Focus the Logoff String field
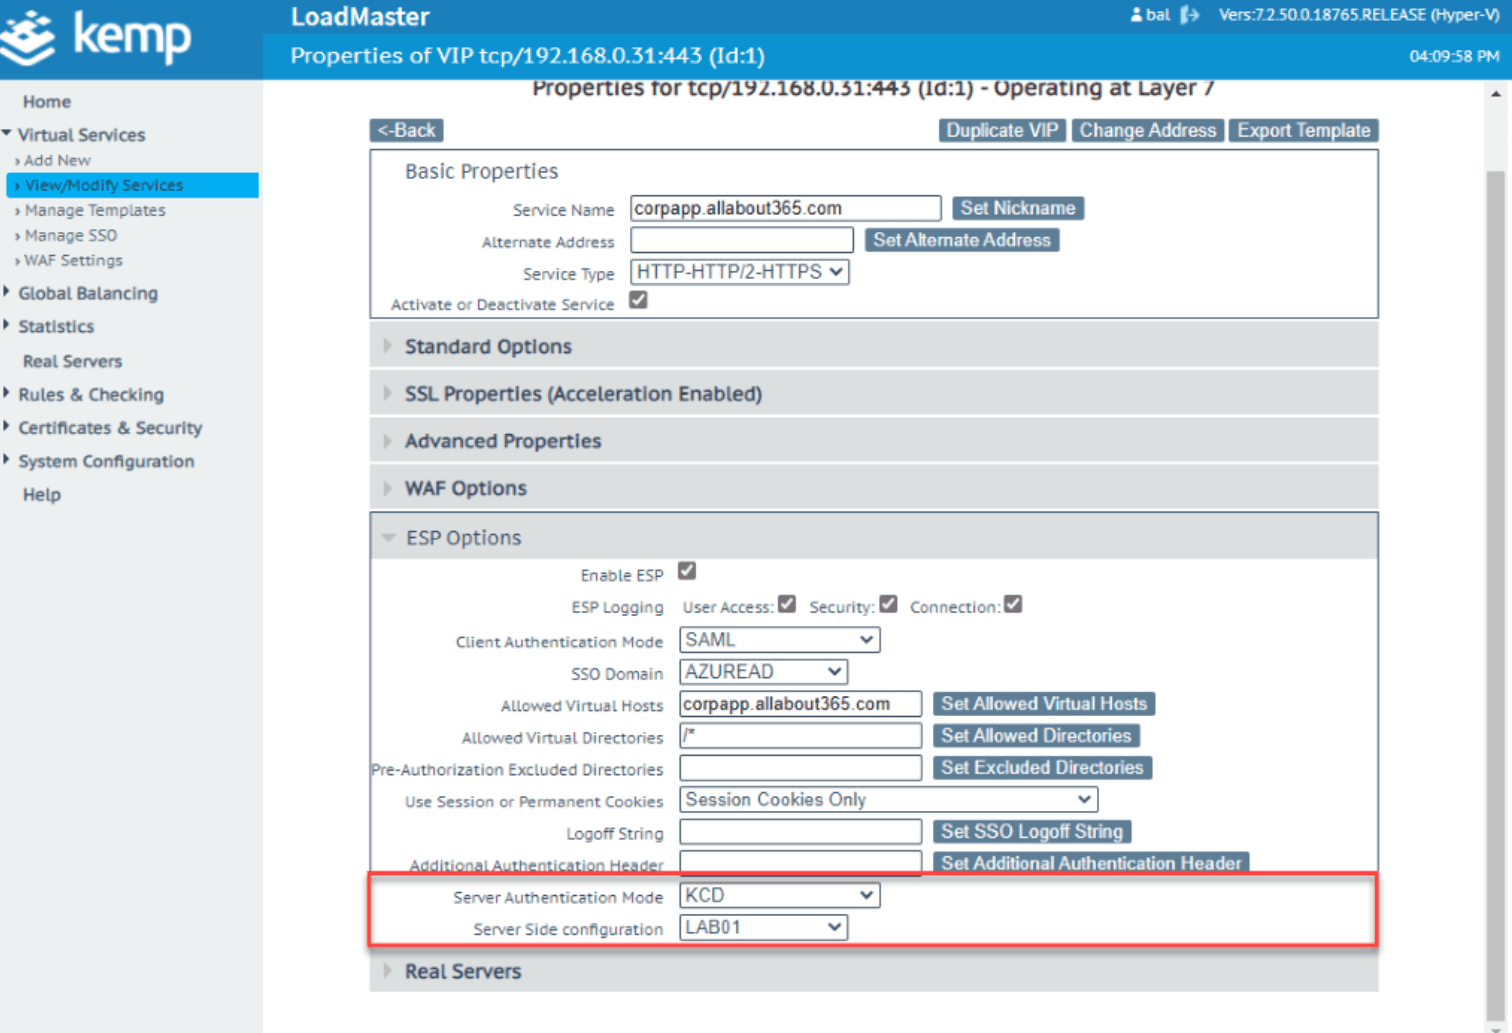The image size is (1512, 1033). click(800, 832)
